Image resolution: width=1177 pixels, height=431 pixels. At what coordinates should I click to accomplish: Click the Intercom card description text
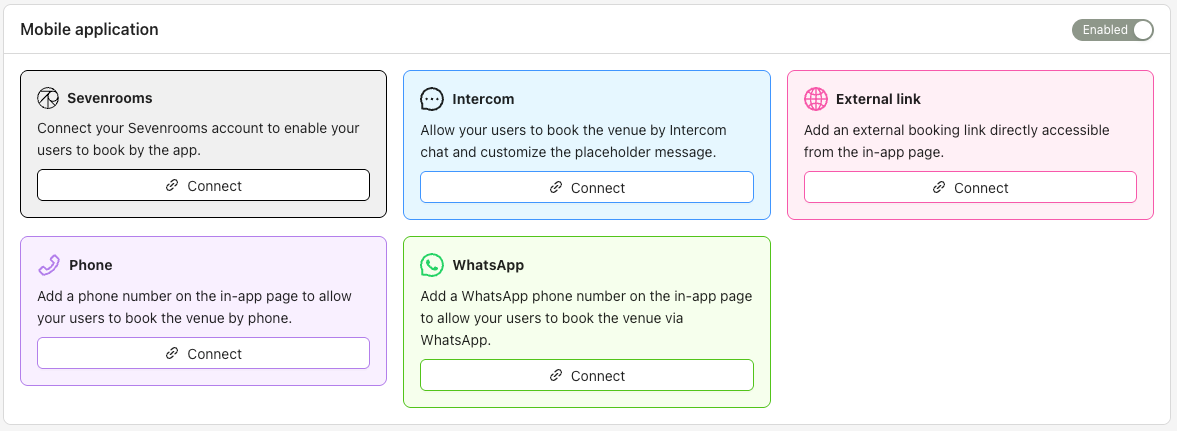click(573, 141)
